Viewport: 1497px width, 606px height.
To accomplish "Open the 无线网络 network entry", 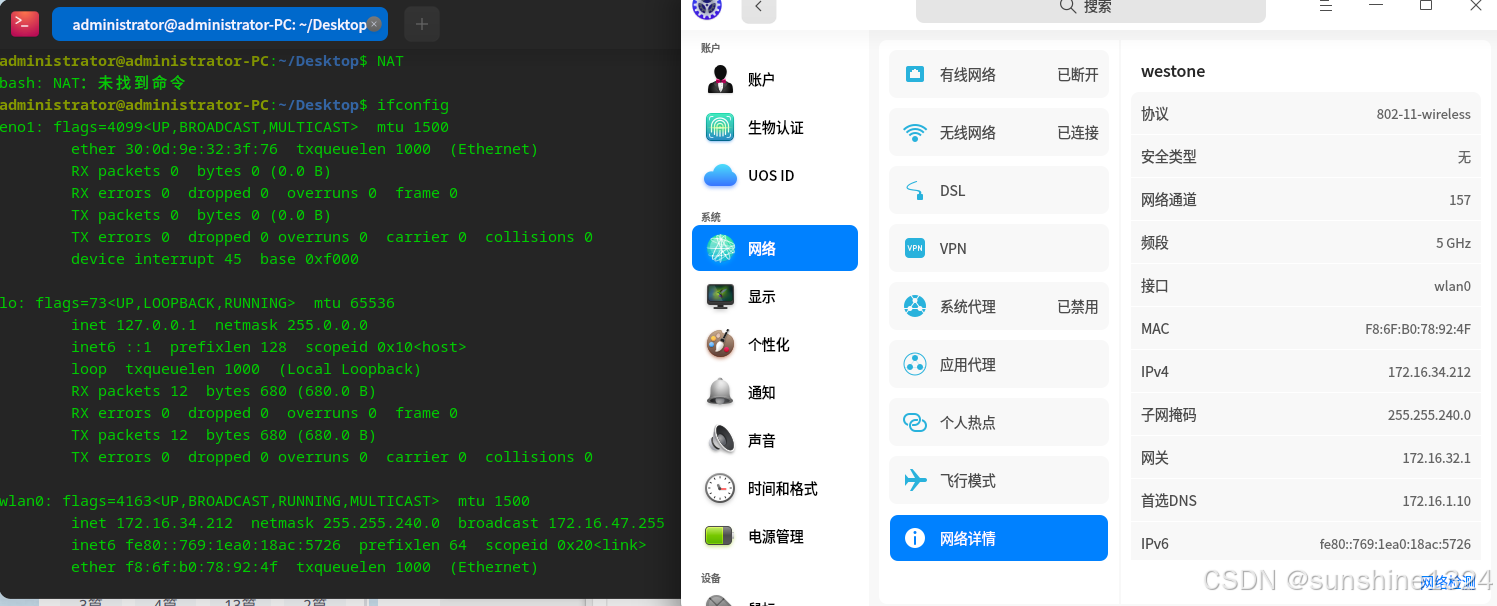I will pyautogui.click(x=999, y=132).
